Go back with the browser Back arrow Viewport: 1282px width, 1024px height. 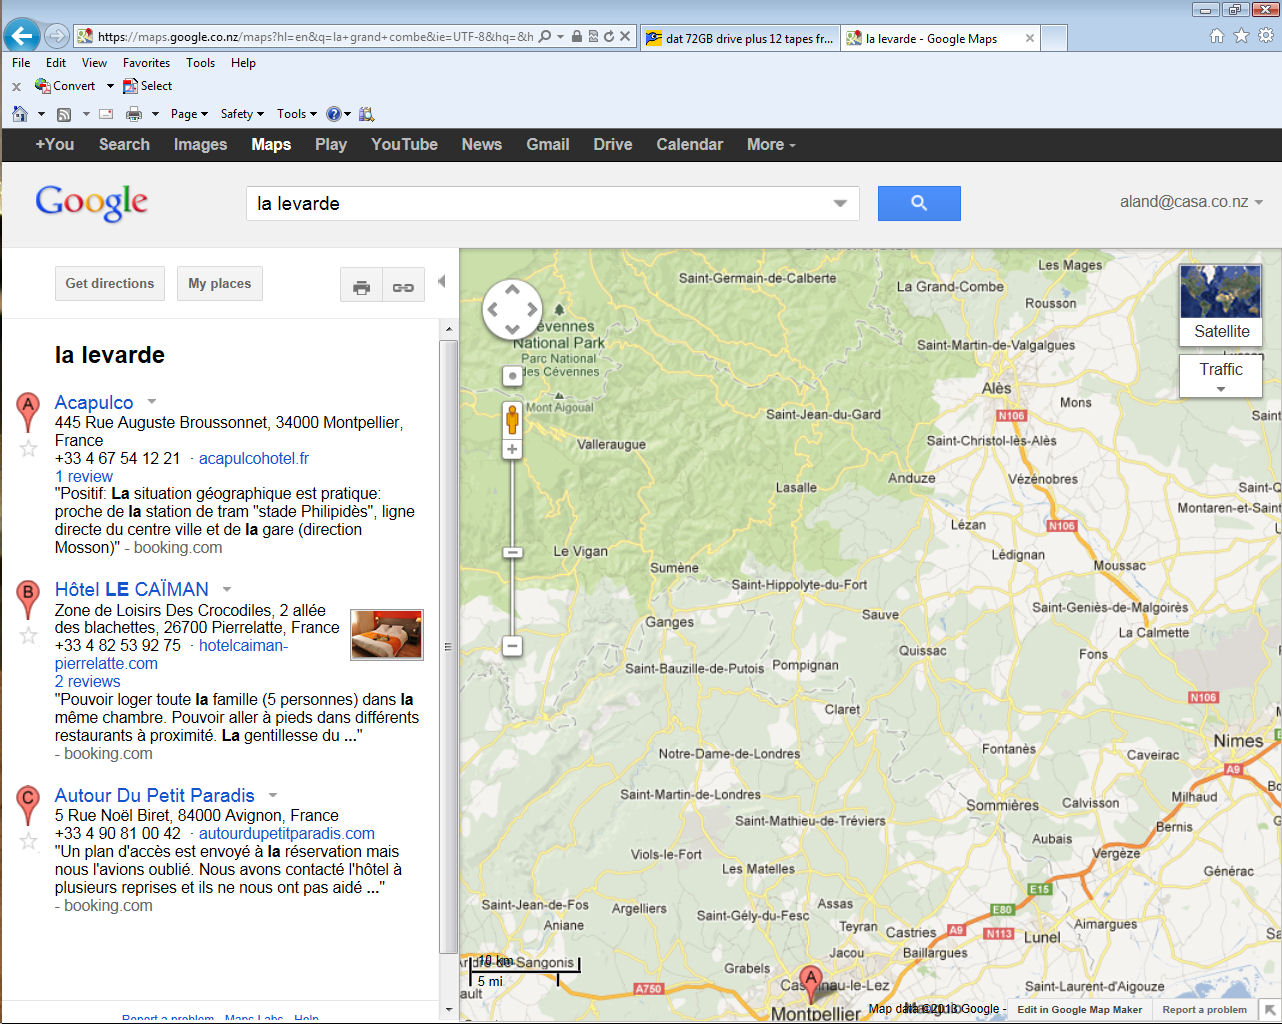22,36
